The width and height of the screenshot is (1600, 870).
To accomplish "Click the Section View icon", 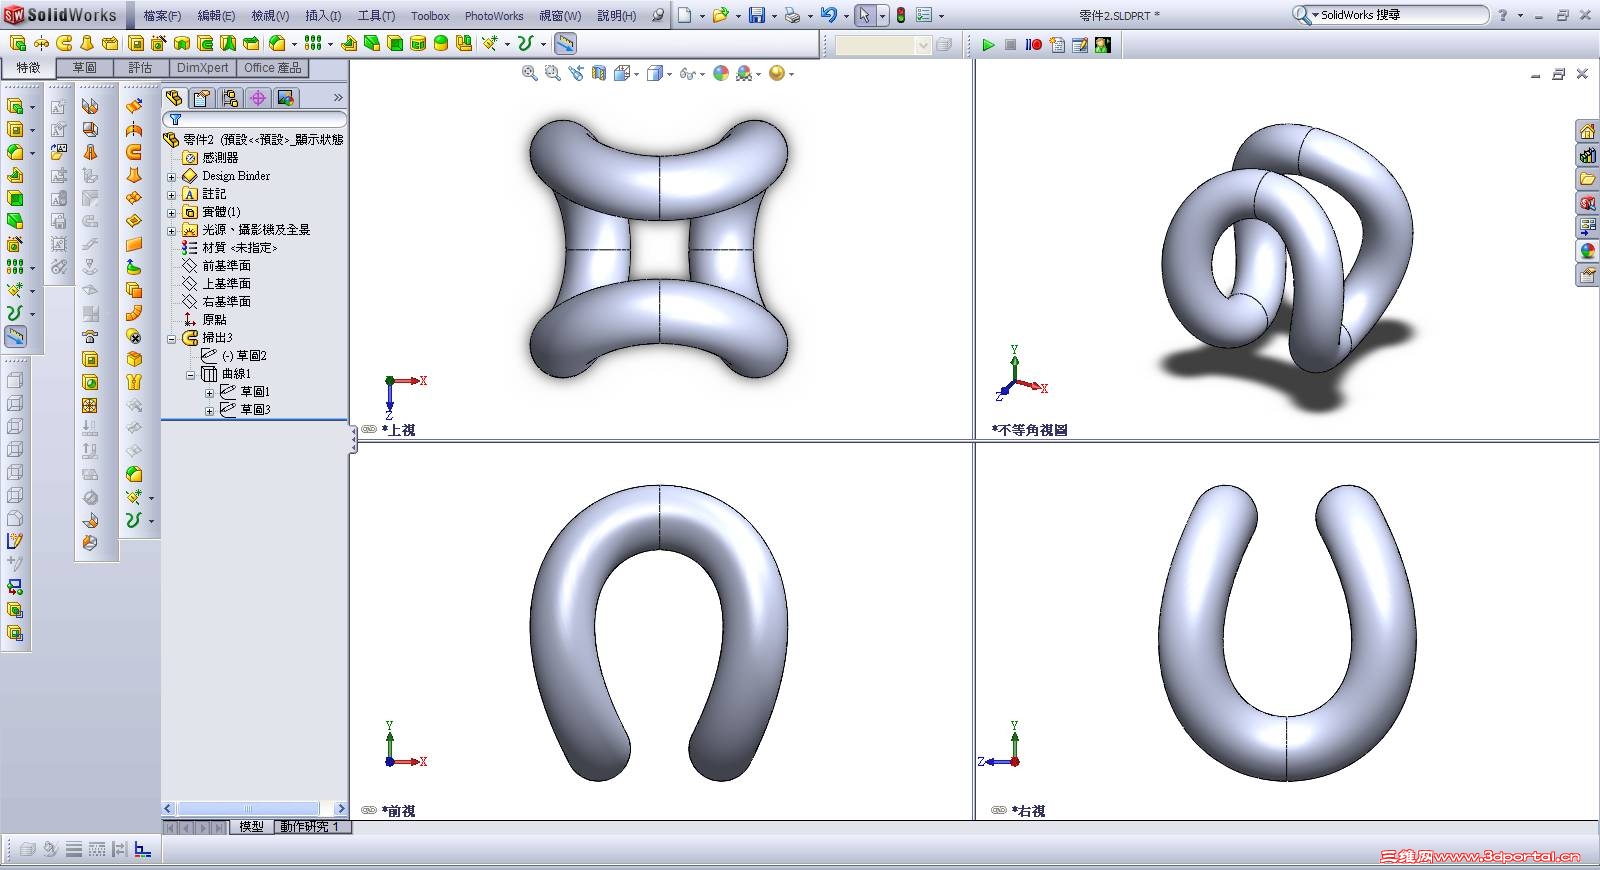I will coord(599,74).
